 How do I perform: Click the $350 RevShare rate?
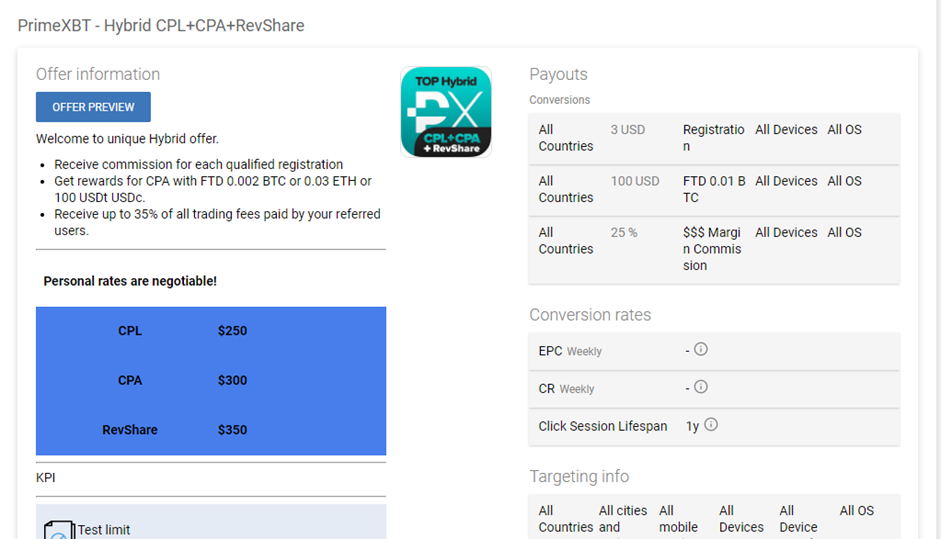tap(232, 430)
